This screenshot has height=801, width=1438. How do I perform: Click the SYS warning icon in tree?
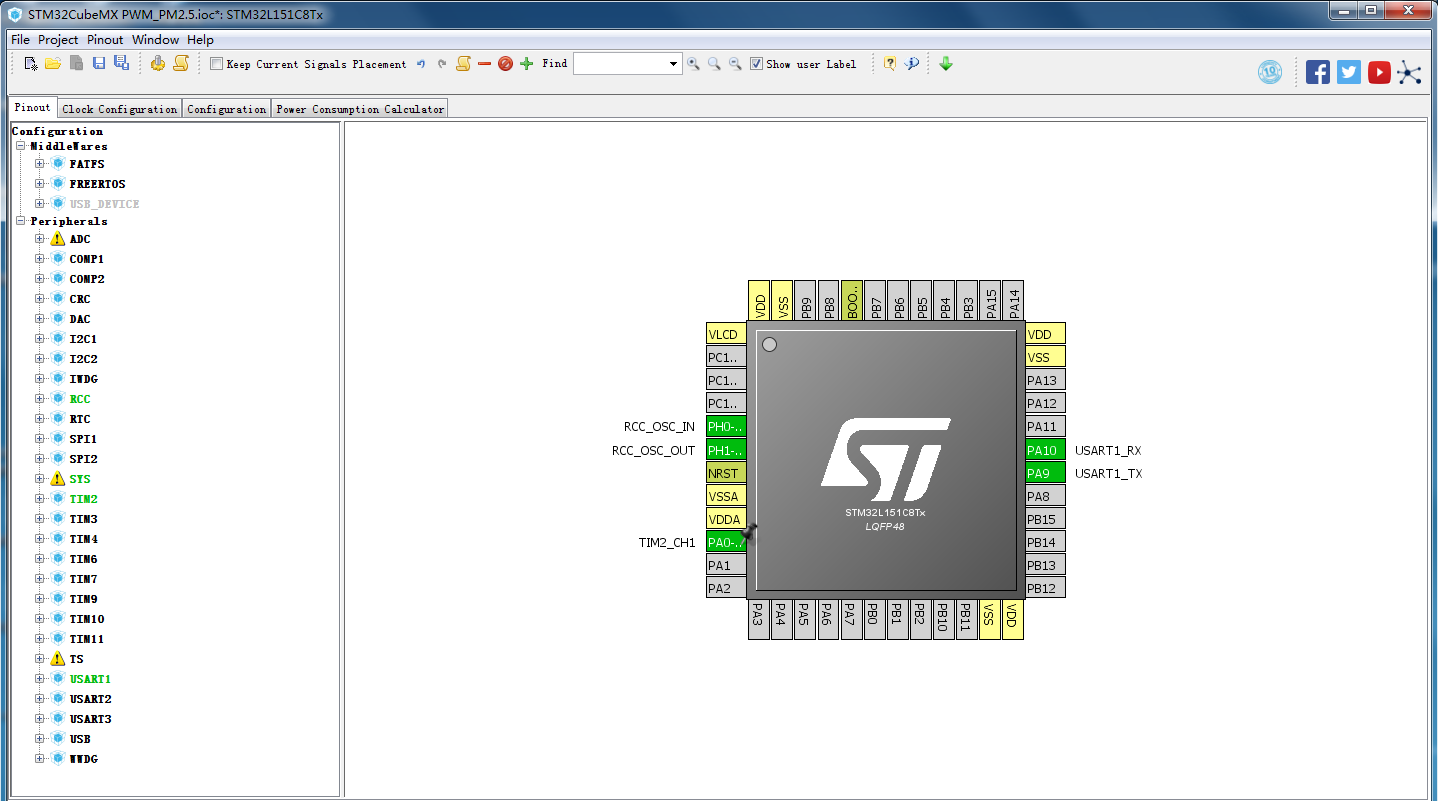click(57, 479)
